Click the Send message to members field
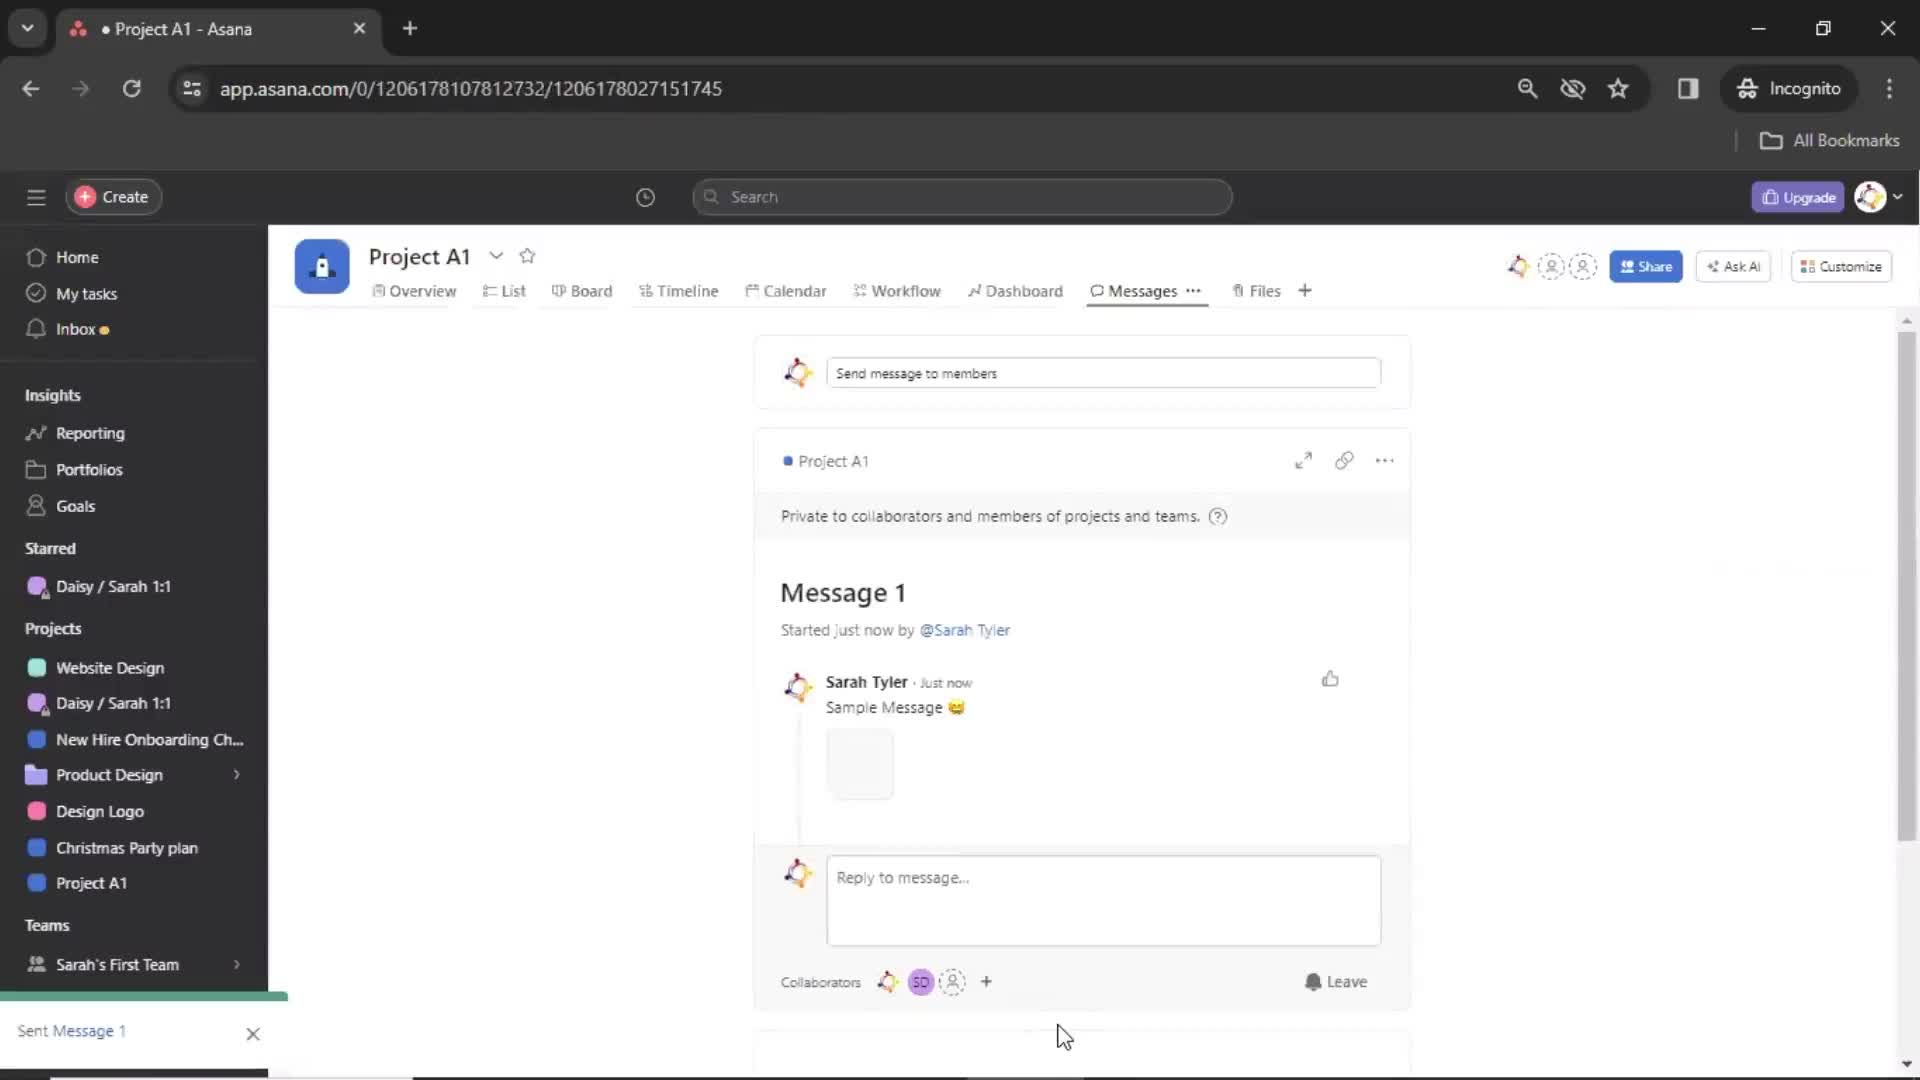1920x1080 pixels. (x=1101, y=372)
